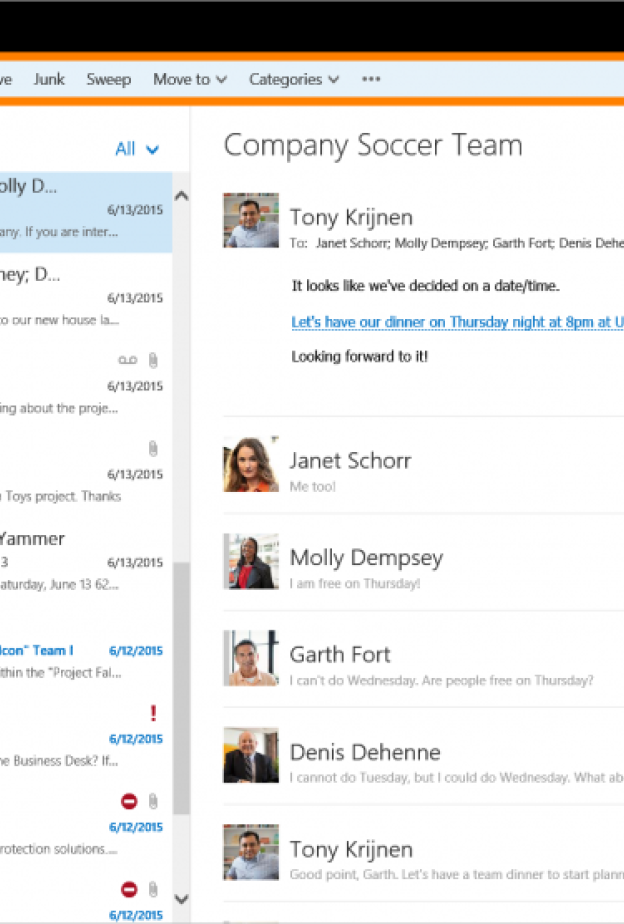Open the All filter dropdown
The height and width of the screenshot is (924, 624).
[137, 148]
